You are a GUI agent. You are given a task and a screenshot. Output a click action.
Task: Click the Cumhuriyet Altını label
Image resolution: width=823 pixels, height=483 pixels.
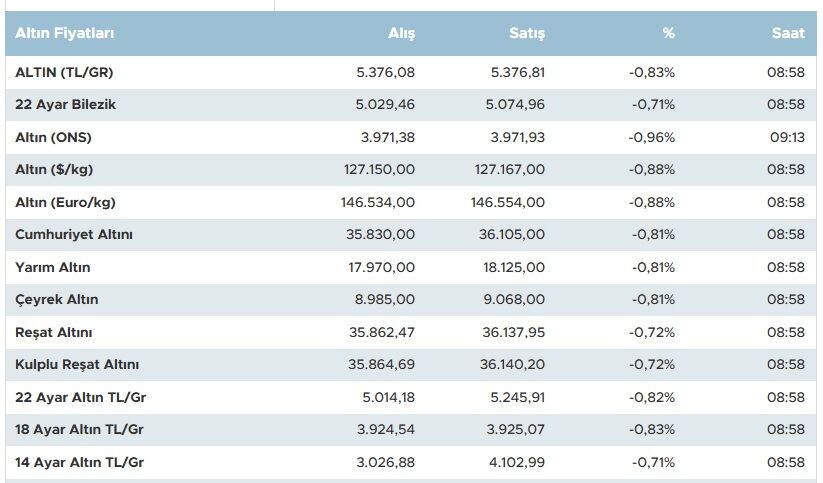[x=74, y=235]
